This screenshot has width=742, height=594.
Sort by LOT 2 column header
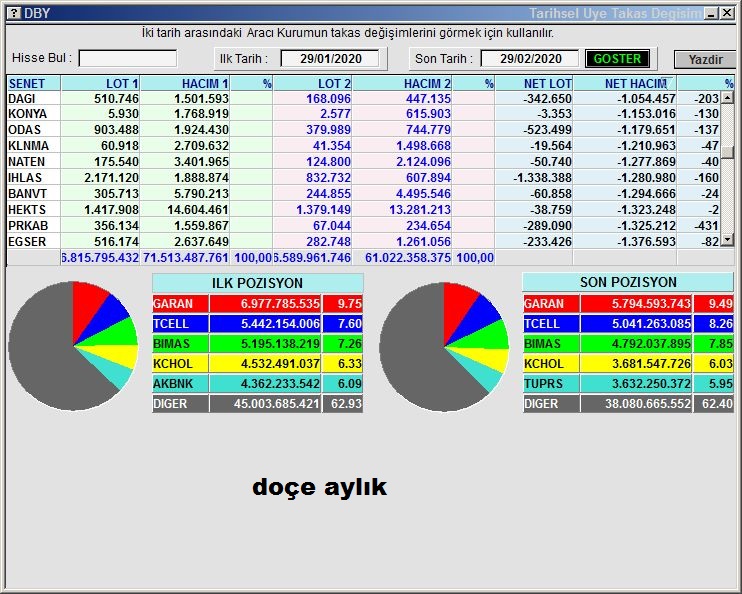tap(312, 84)
